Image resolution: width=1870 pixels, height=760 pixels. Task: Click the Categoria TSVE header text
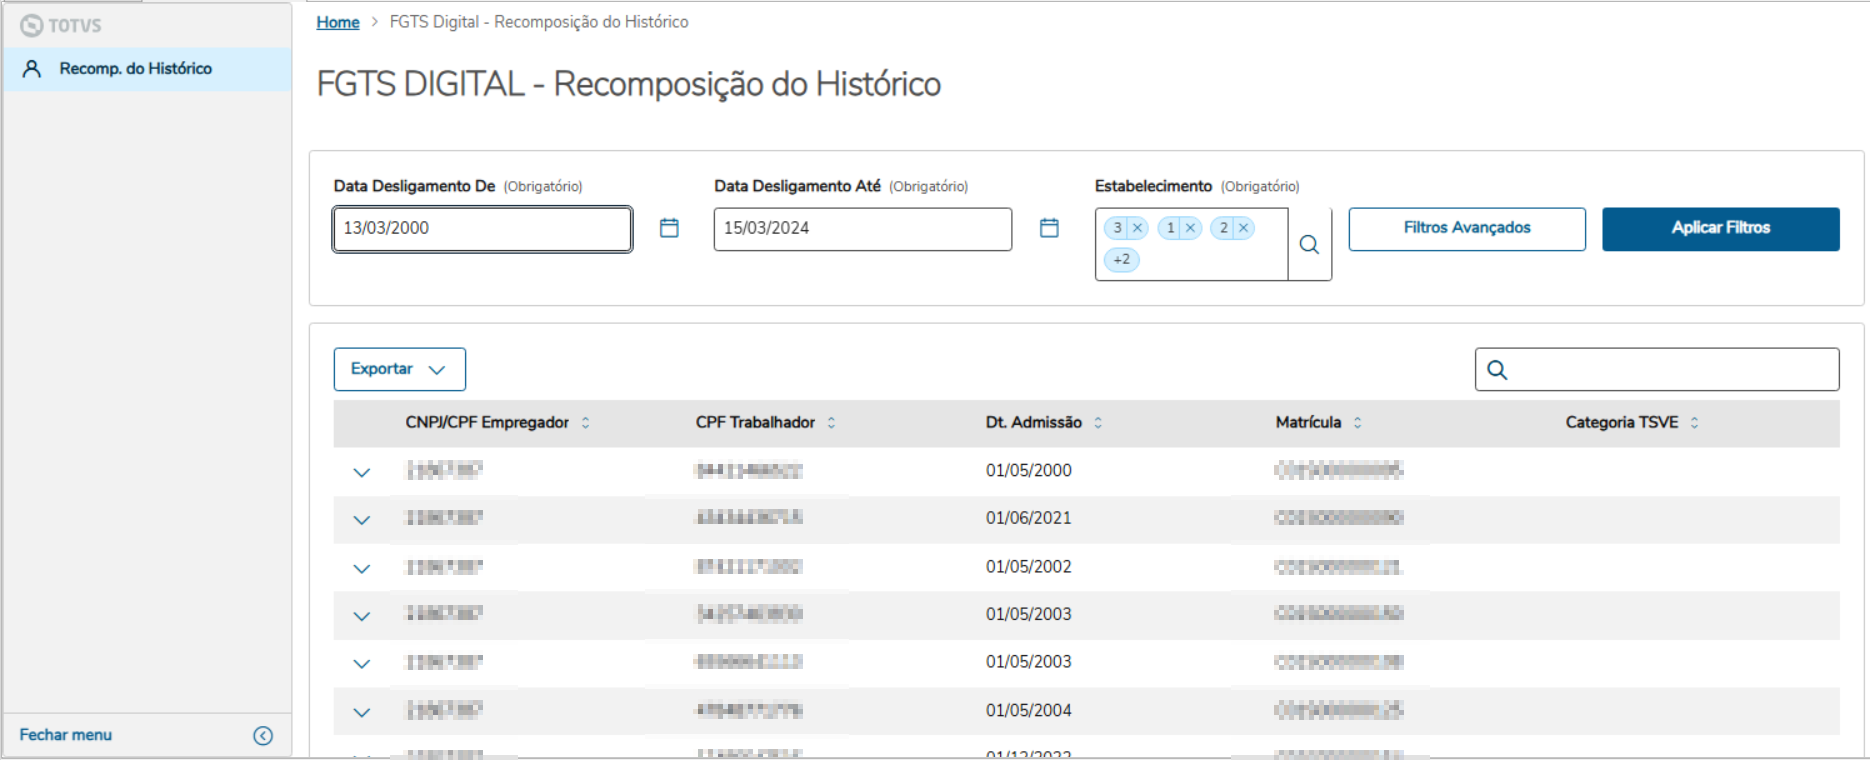tap(1622, 423)
